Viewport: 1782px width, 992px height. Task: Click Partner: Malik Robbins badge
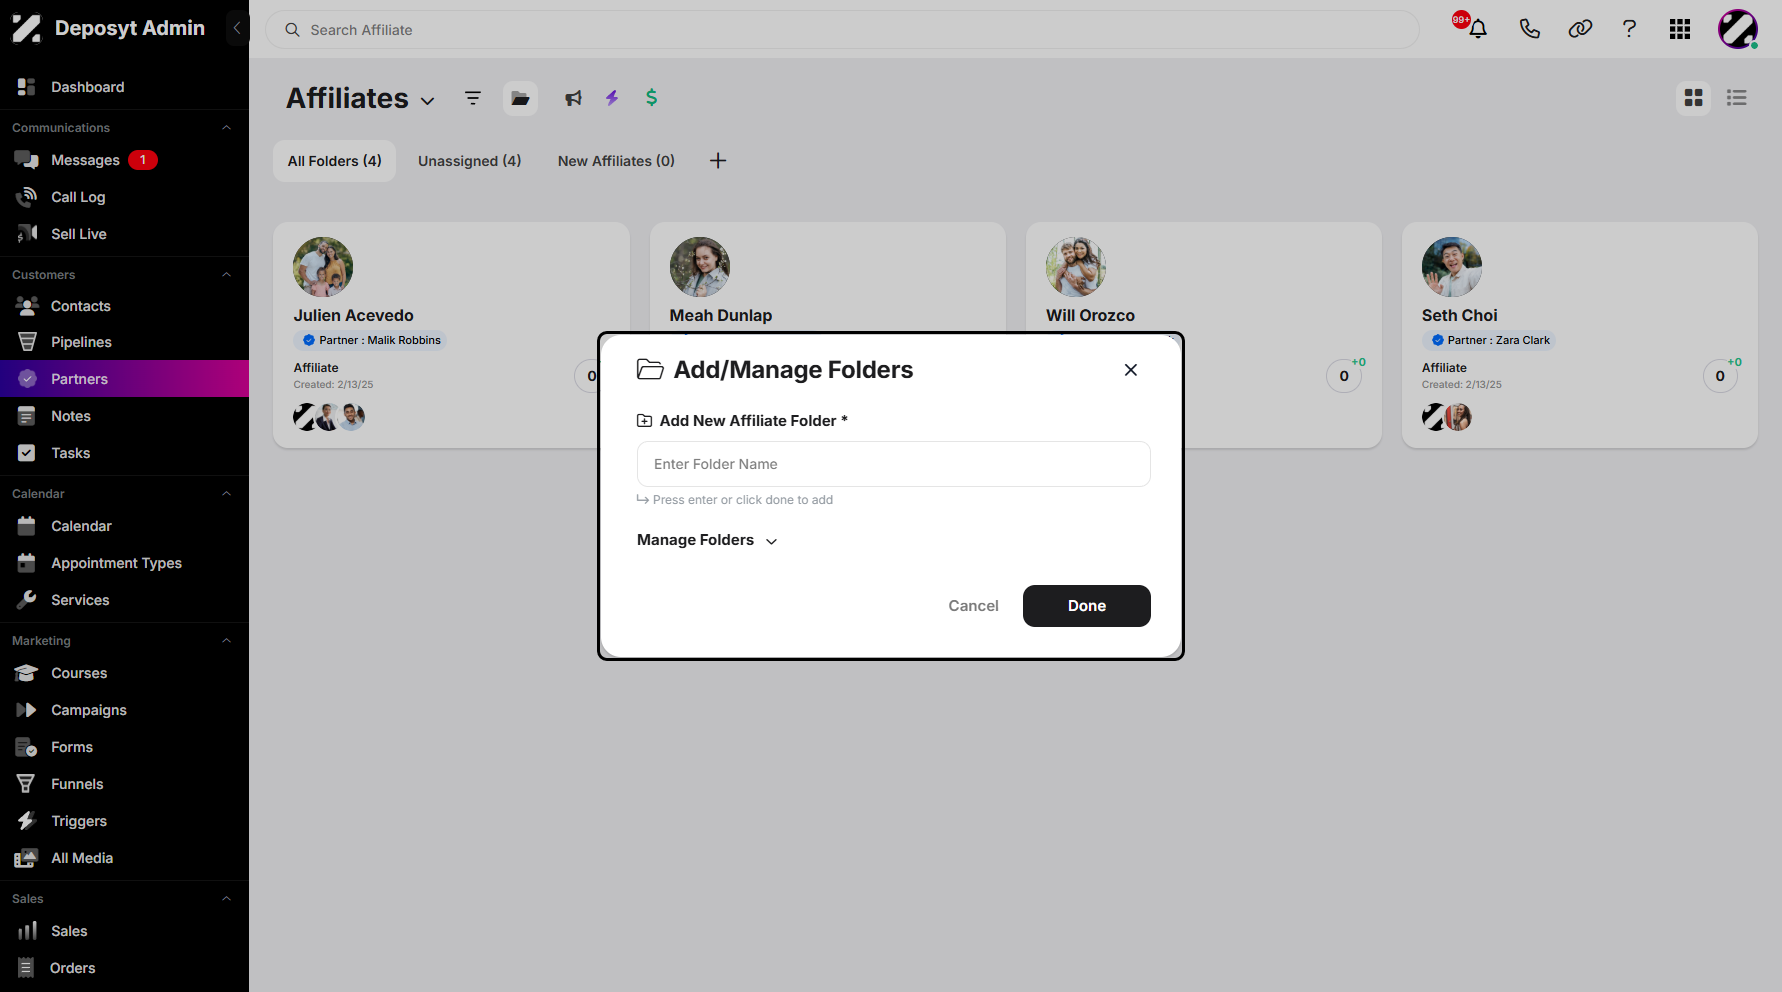click(x=370, y=340)
